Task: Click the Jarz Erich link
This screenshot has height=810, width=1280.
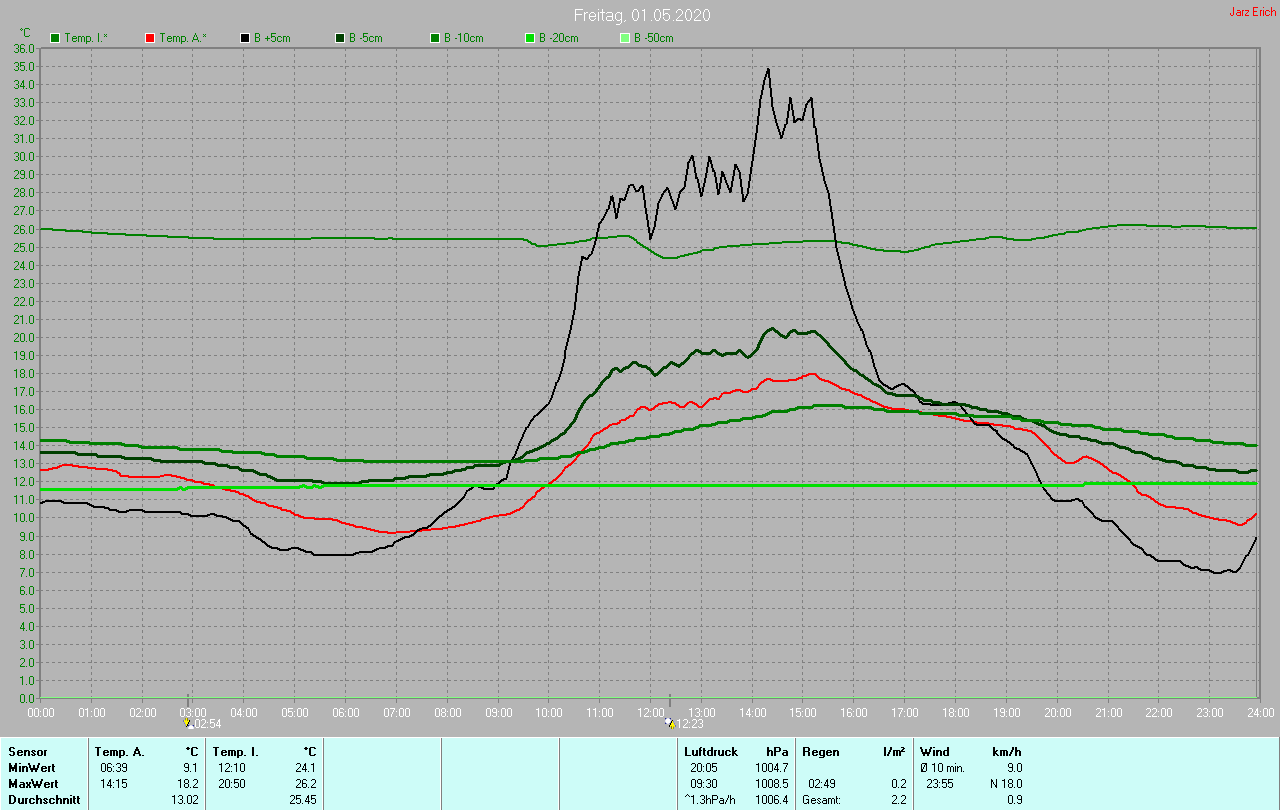Action: click(1252, 12)
